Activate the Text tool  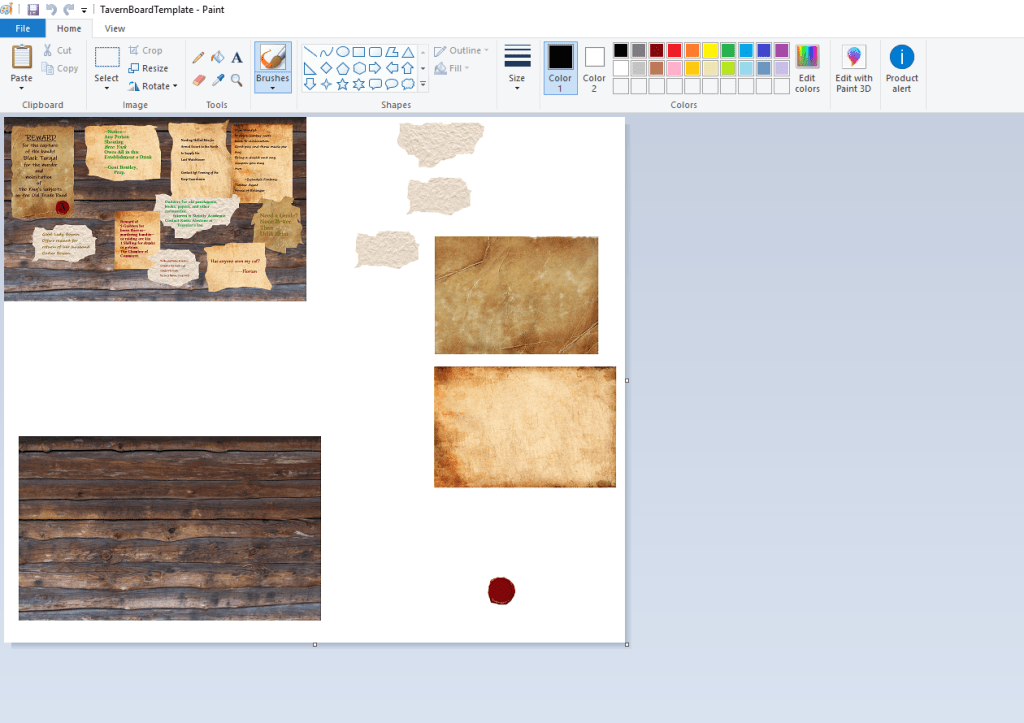(237, 58)
